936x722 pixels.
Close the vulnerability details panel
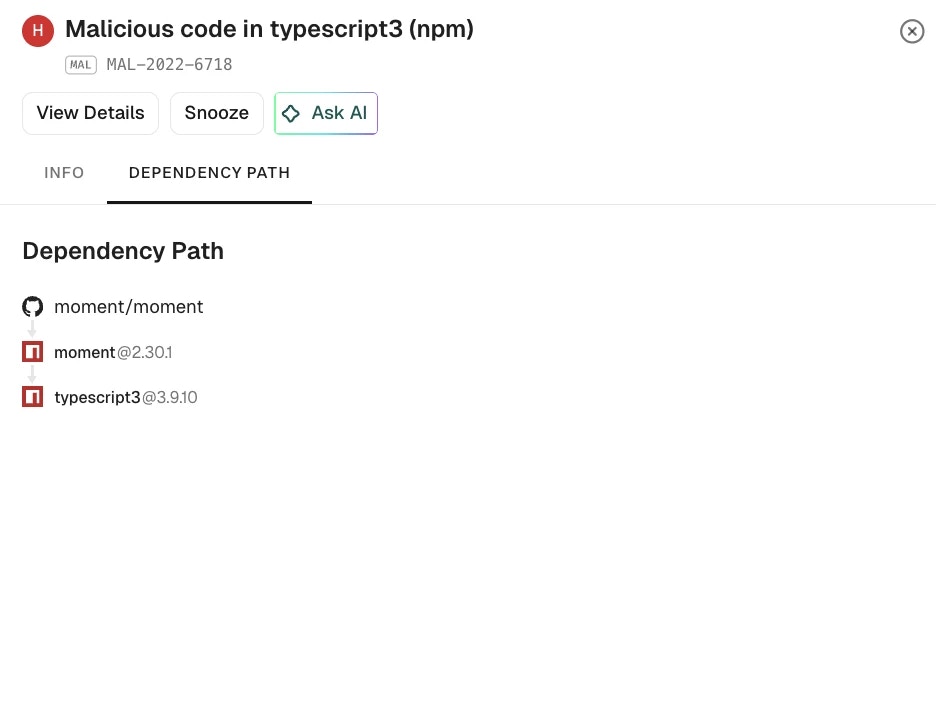pyautogui.click(x=912, y=31)
